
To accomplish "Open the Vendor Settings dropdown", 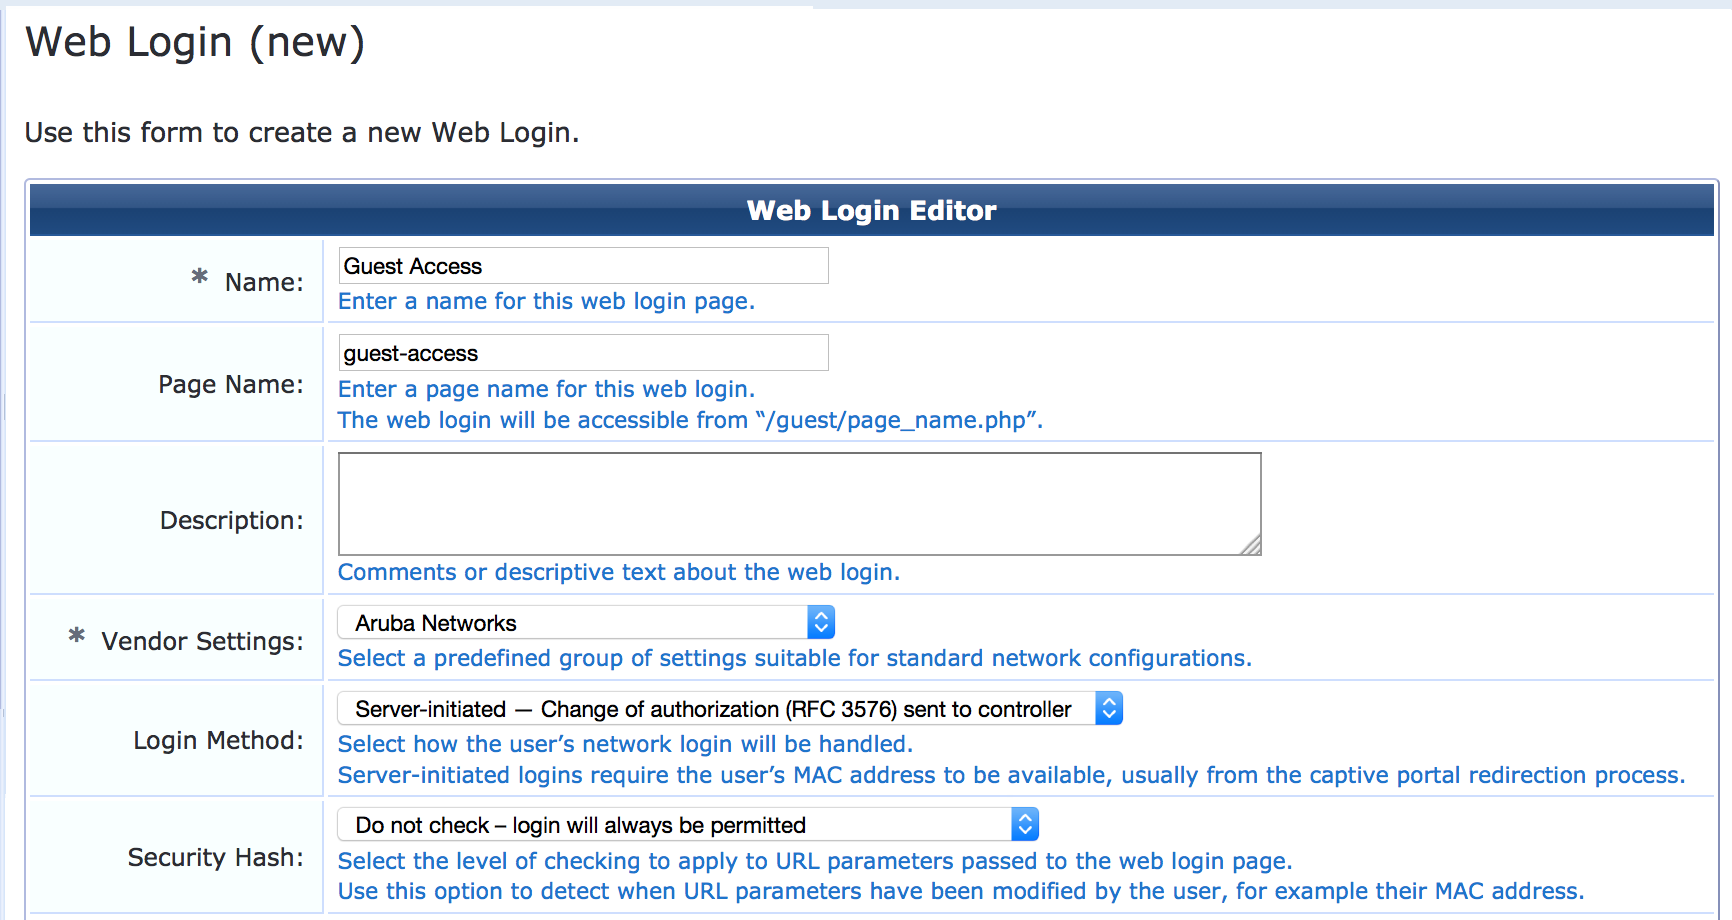I will [x=586, y=623].
